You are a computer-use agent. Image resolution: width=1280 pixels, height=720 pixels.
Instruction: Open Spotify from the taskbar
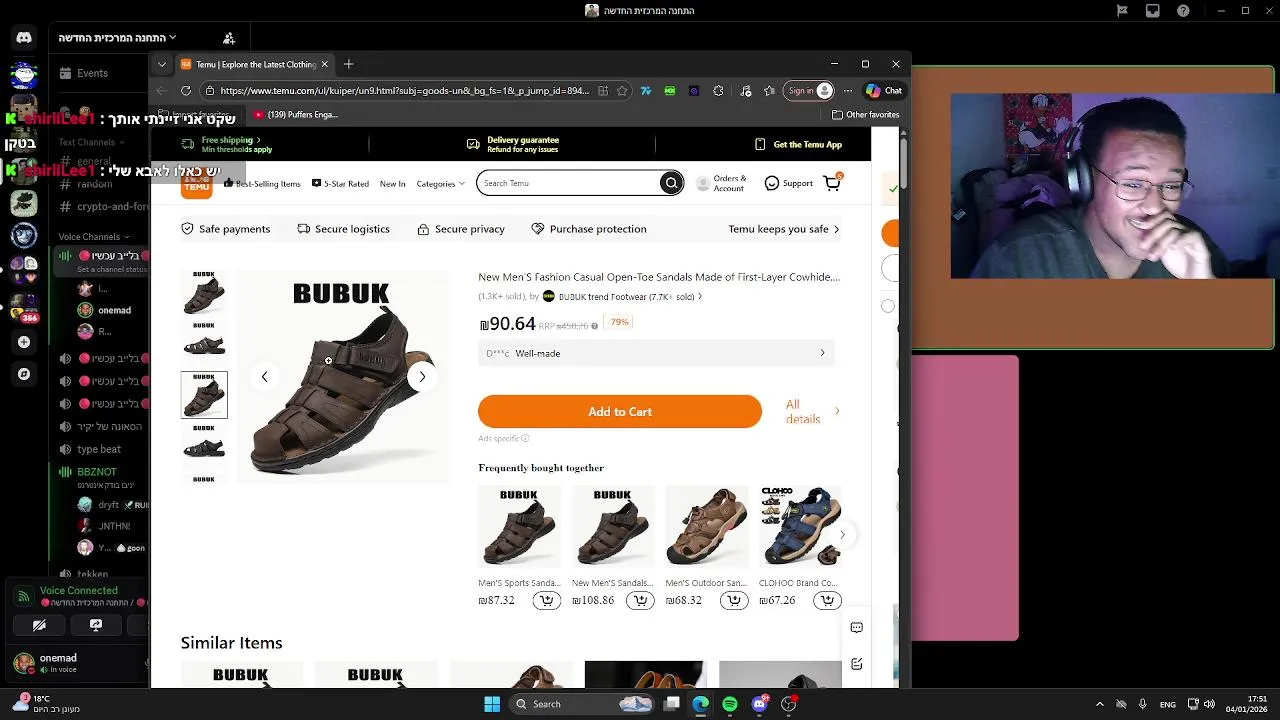pos(730,704)
